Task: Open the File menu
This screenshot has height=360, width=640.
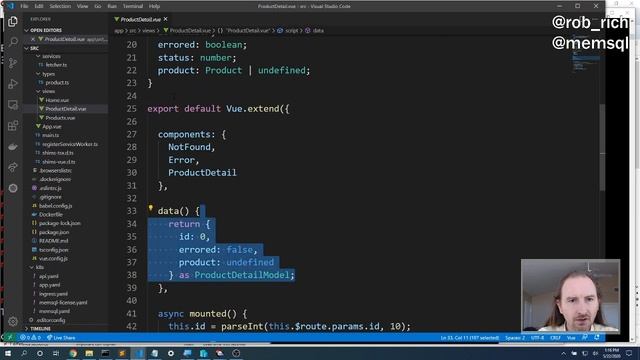Action: tap(24, 6)
